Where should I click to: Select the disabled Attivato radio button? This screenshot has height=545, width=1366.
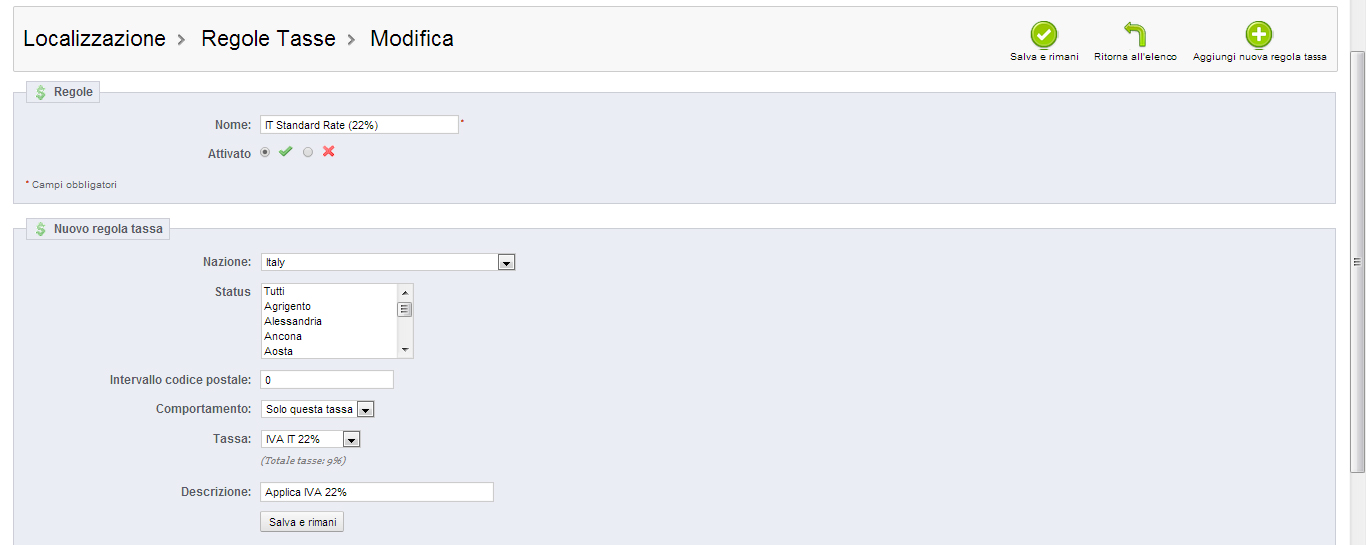pyautogui.click(x=308, y=152)
